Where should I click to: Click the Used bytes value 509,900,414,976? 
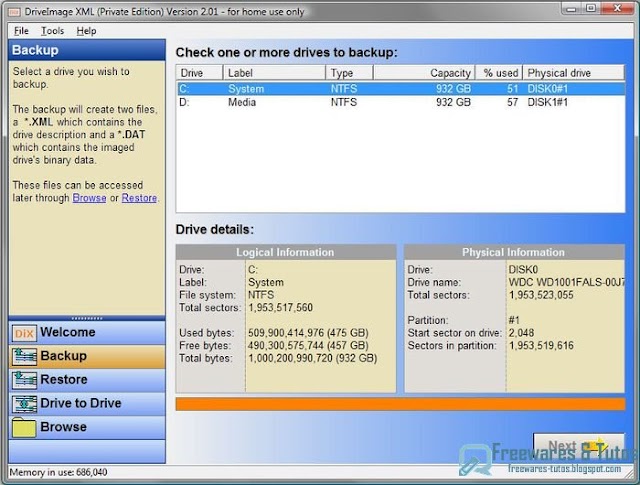[308, 333]
